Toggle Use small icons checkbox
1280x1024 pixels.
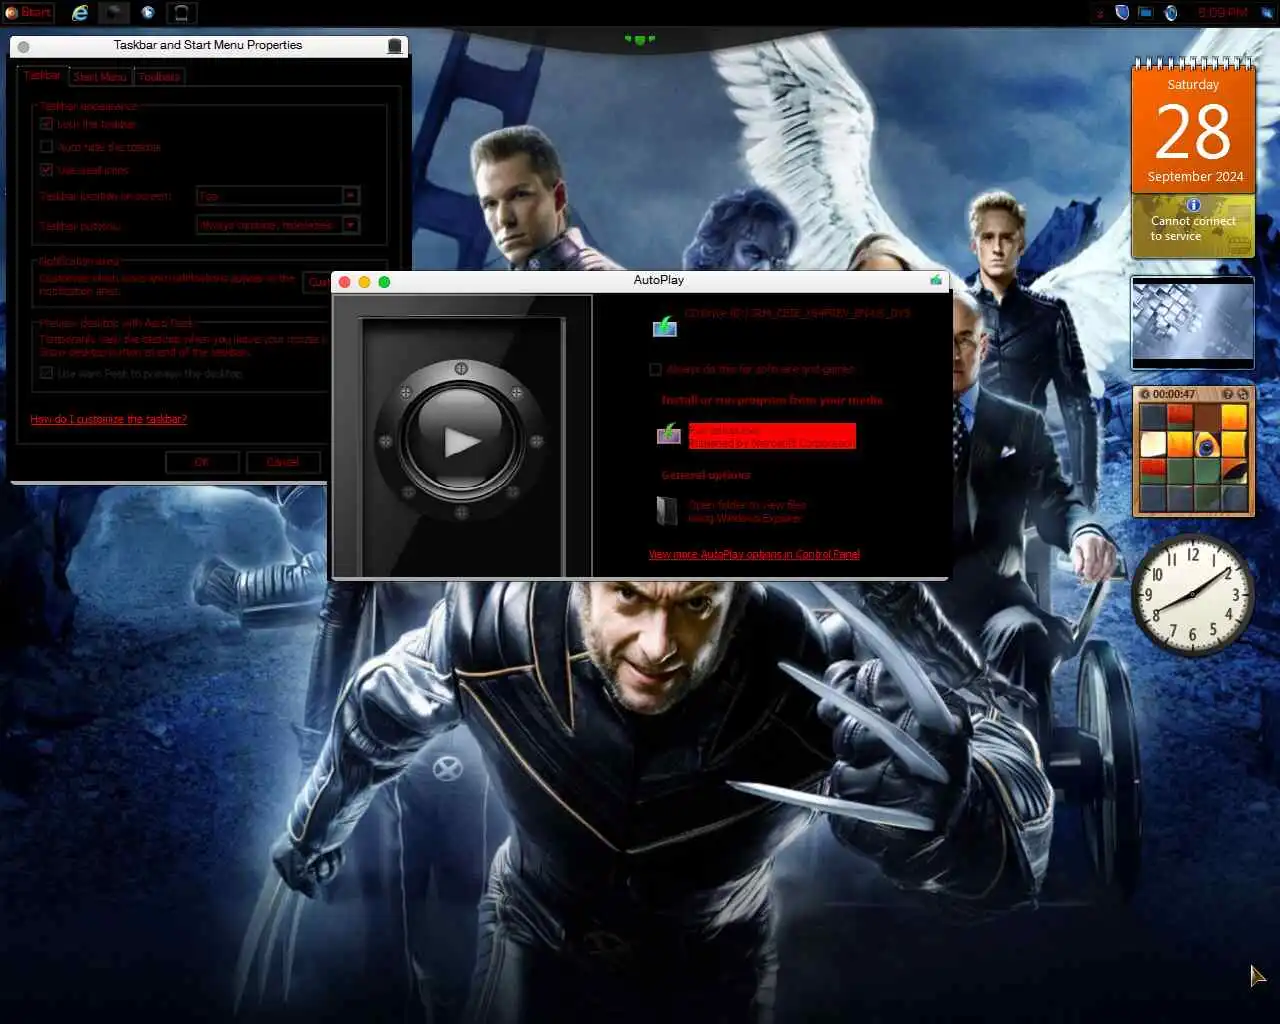(46, 170)
